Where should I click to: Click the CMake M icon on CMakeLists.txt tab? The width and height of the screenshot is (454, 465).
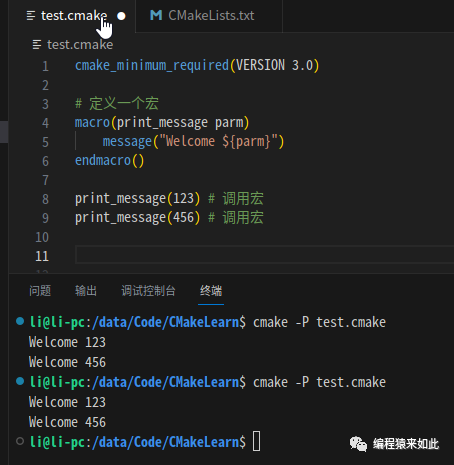pyautogui.click(x=156, y=15)
